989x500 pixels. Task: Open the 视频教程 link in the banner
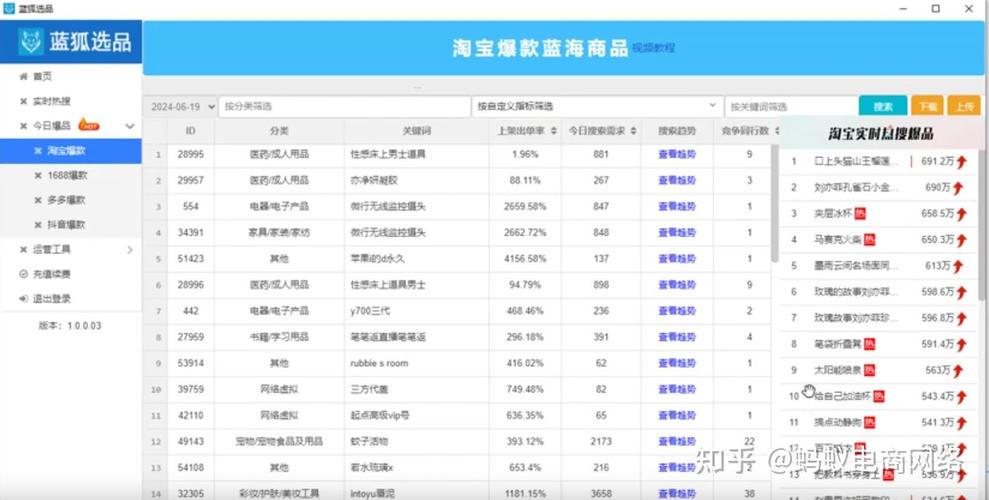[x=653, y=47]
